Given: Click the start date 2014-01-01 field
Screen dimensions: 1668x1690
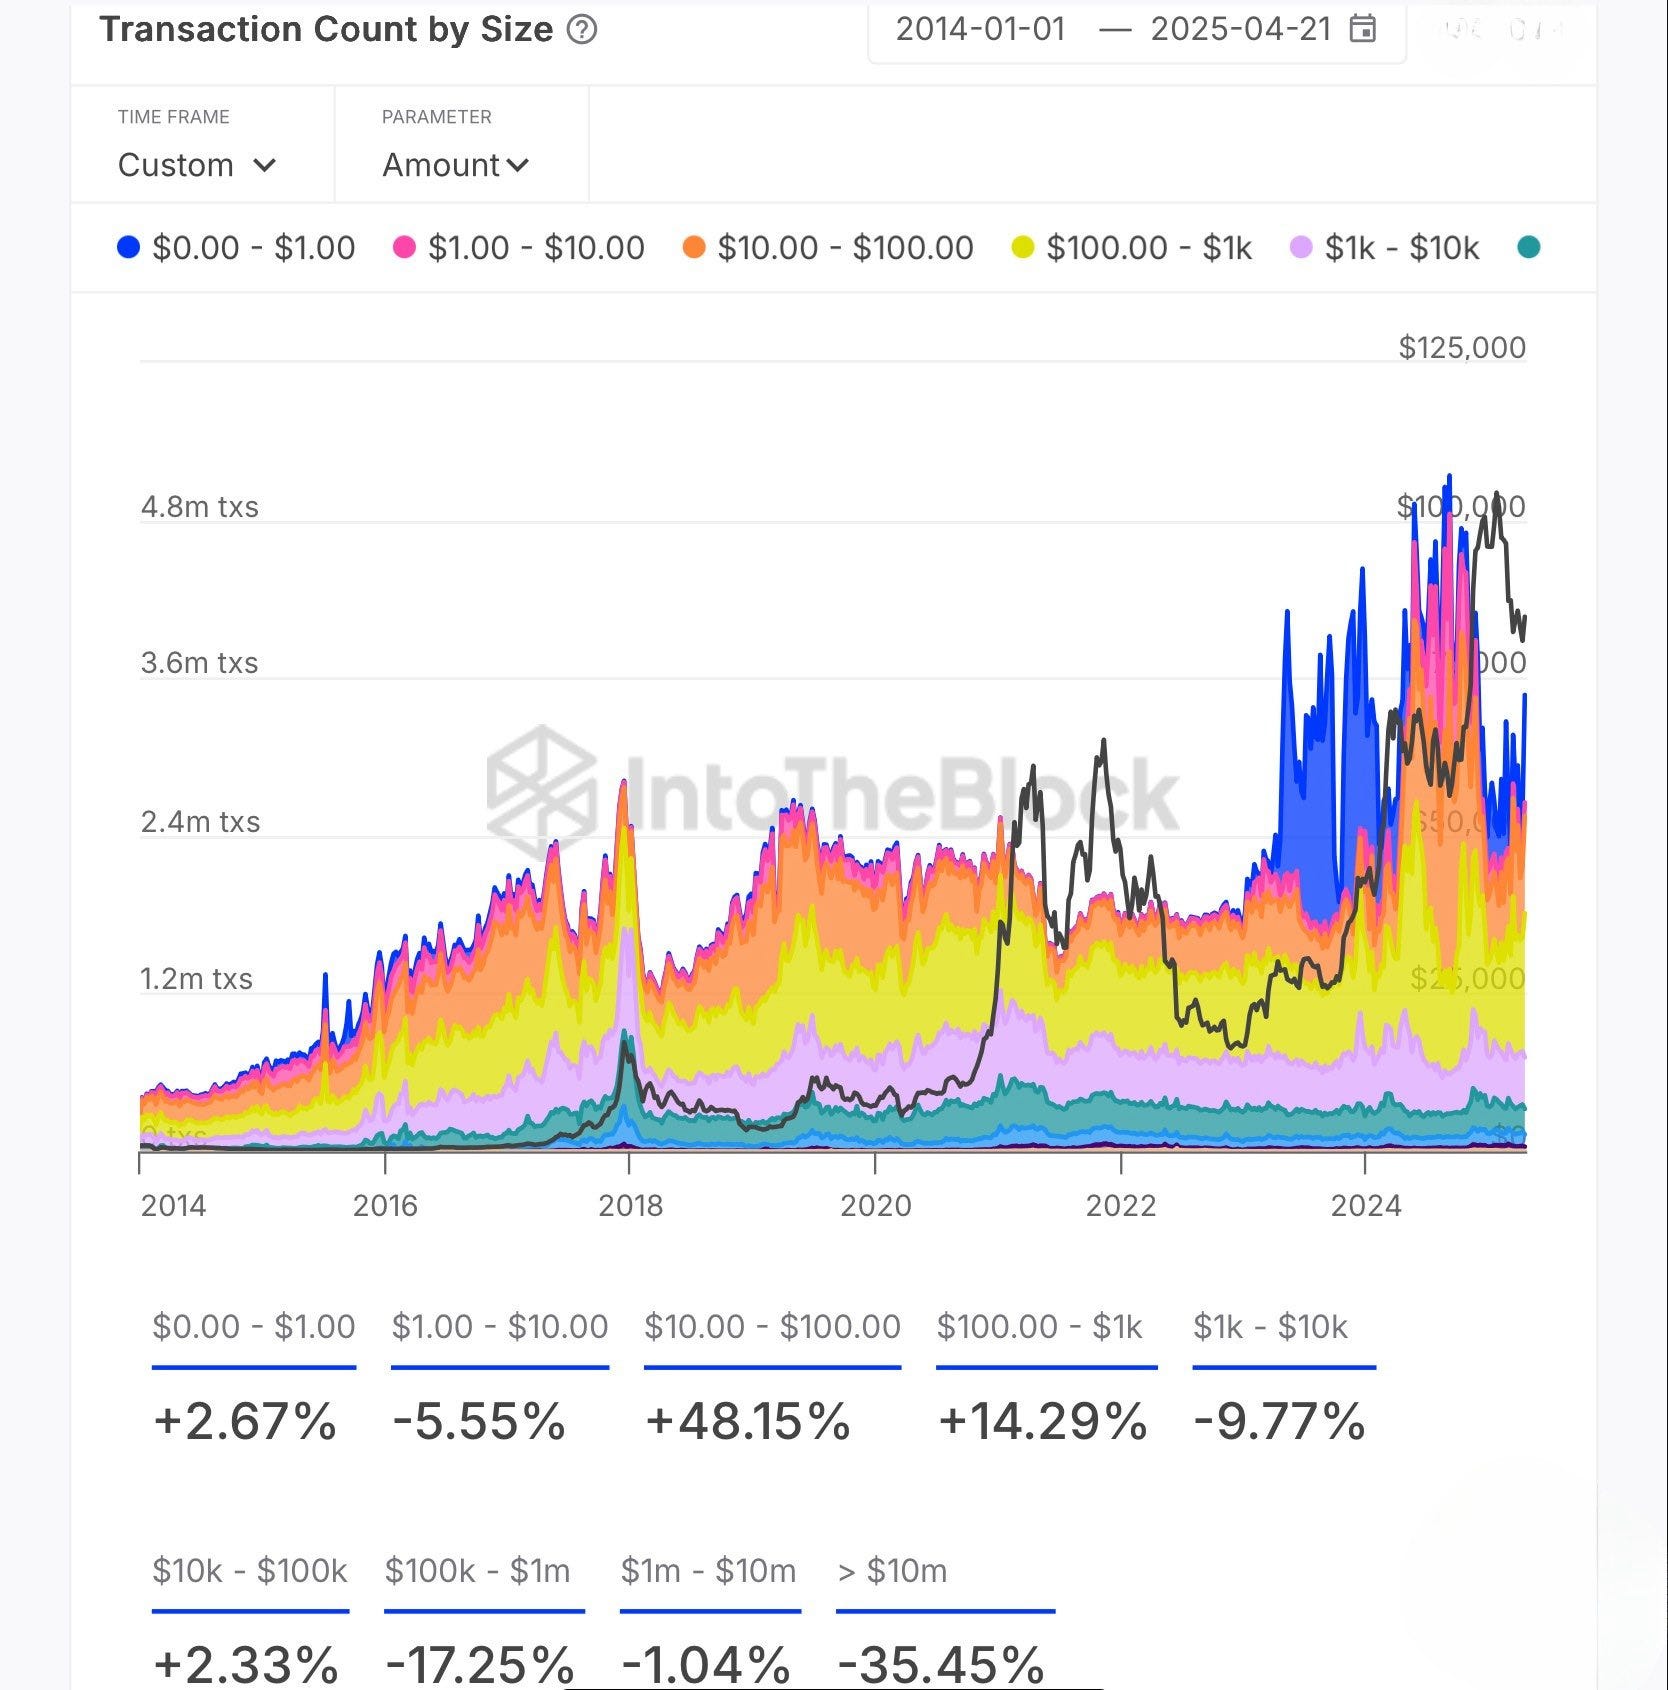Looking at the screenshot, I should 980,29.
